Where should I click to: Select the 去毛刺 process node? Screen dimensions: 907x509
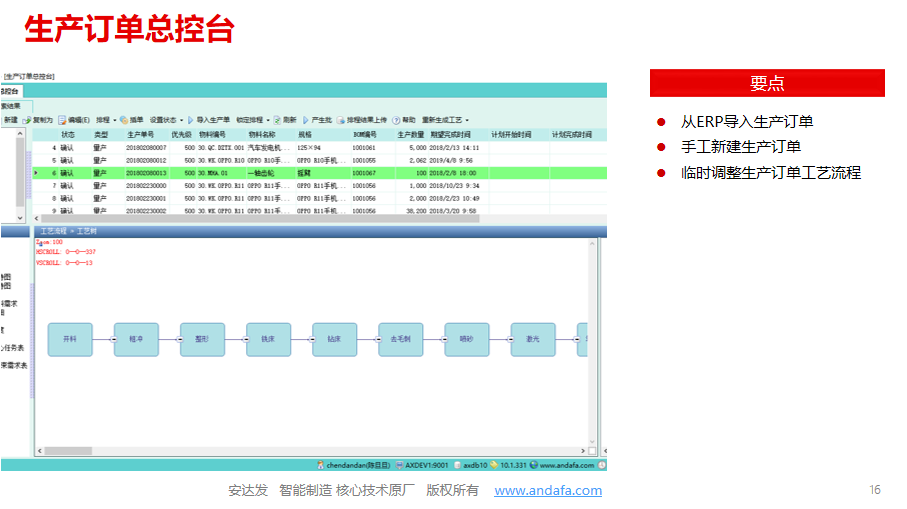click(x=400, y=340)
